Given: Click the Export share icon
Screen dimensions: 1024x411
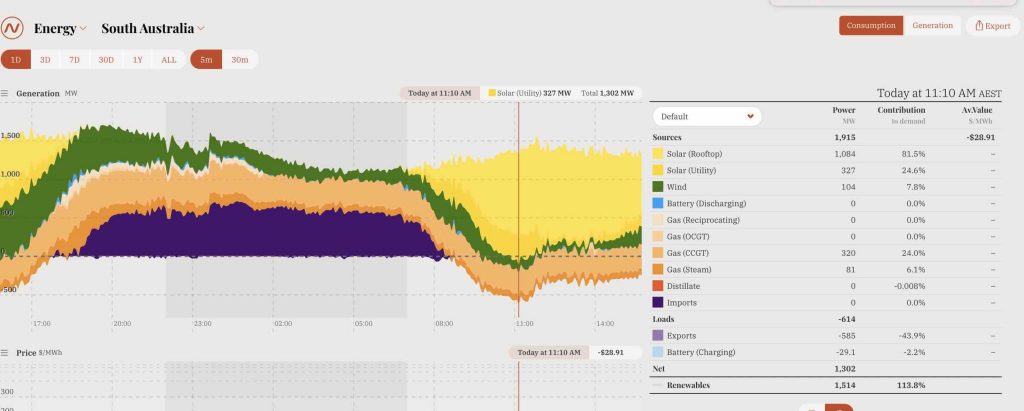Looking at the screenshot, I should [x=982, y=26].
